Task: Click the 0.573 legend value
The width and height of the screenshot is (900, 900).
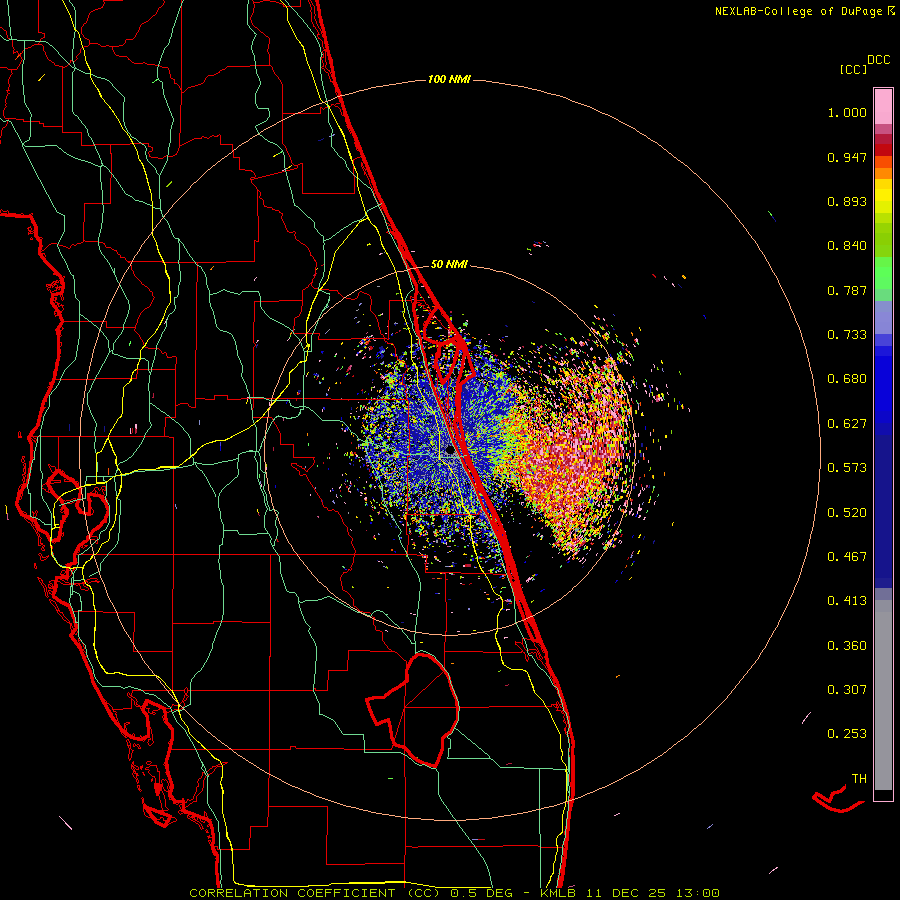Action: pos(847,468)
